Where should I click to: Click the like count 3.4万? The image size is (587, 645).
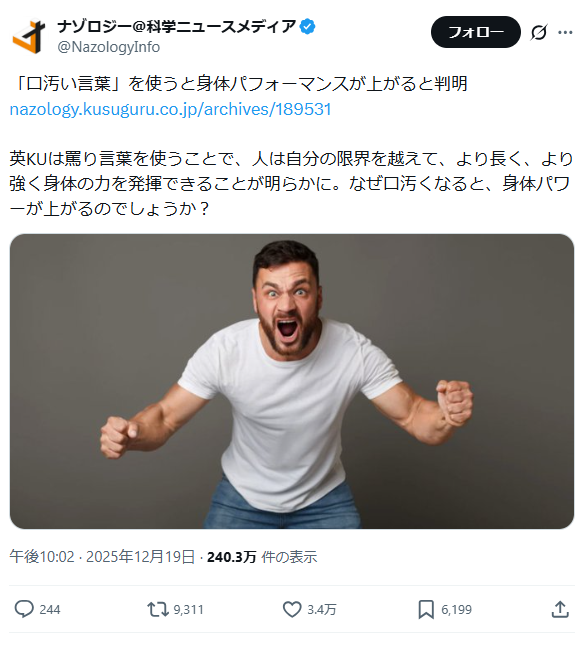[322, 610]
